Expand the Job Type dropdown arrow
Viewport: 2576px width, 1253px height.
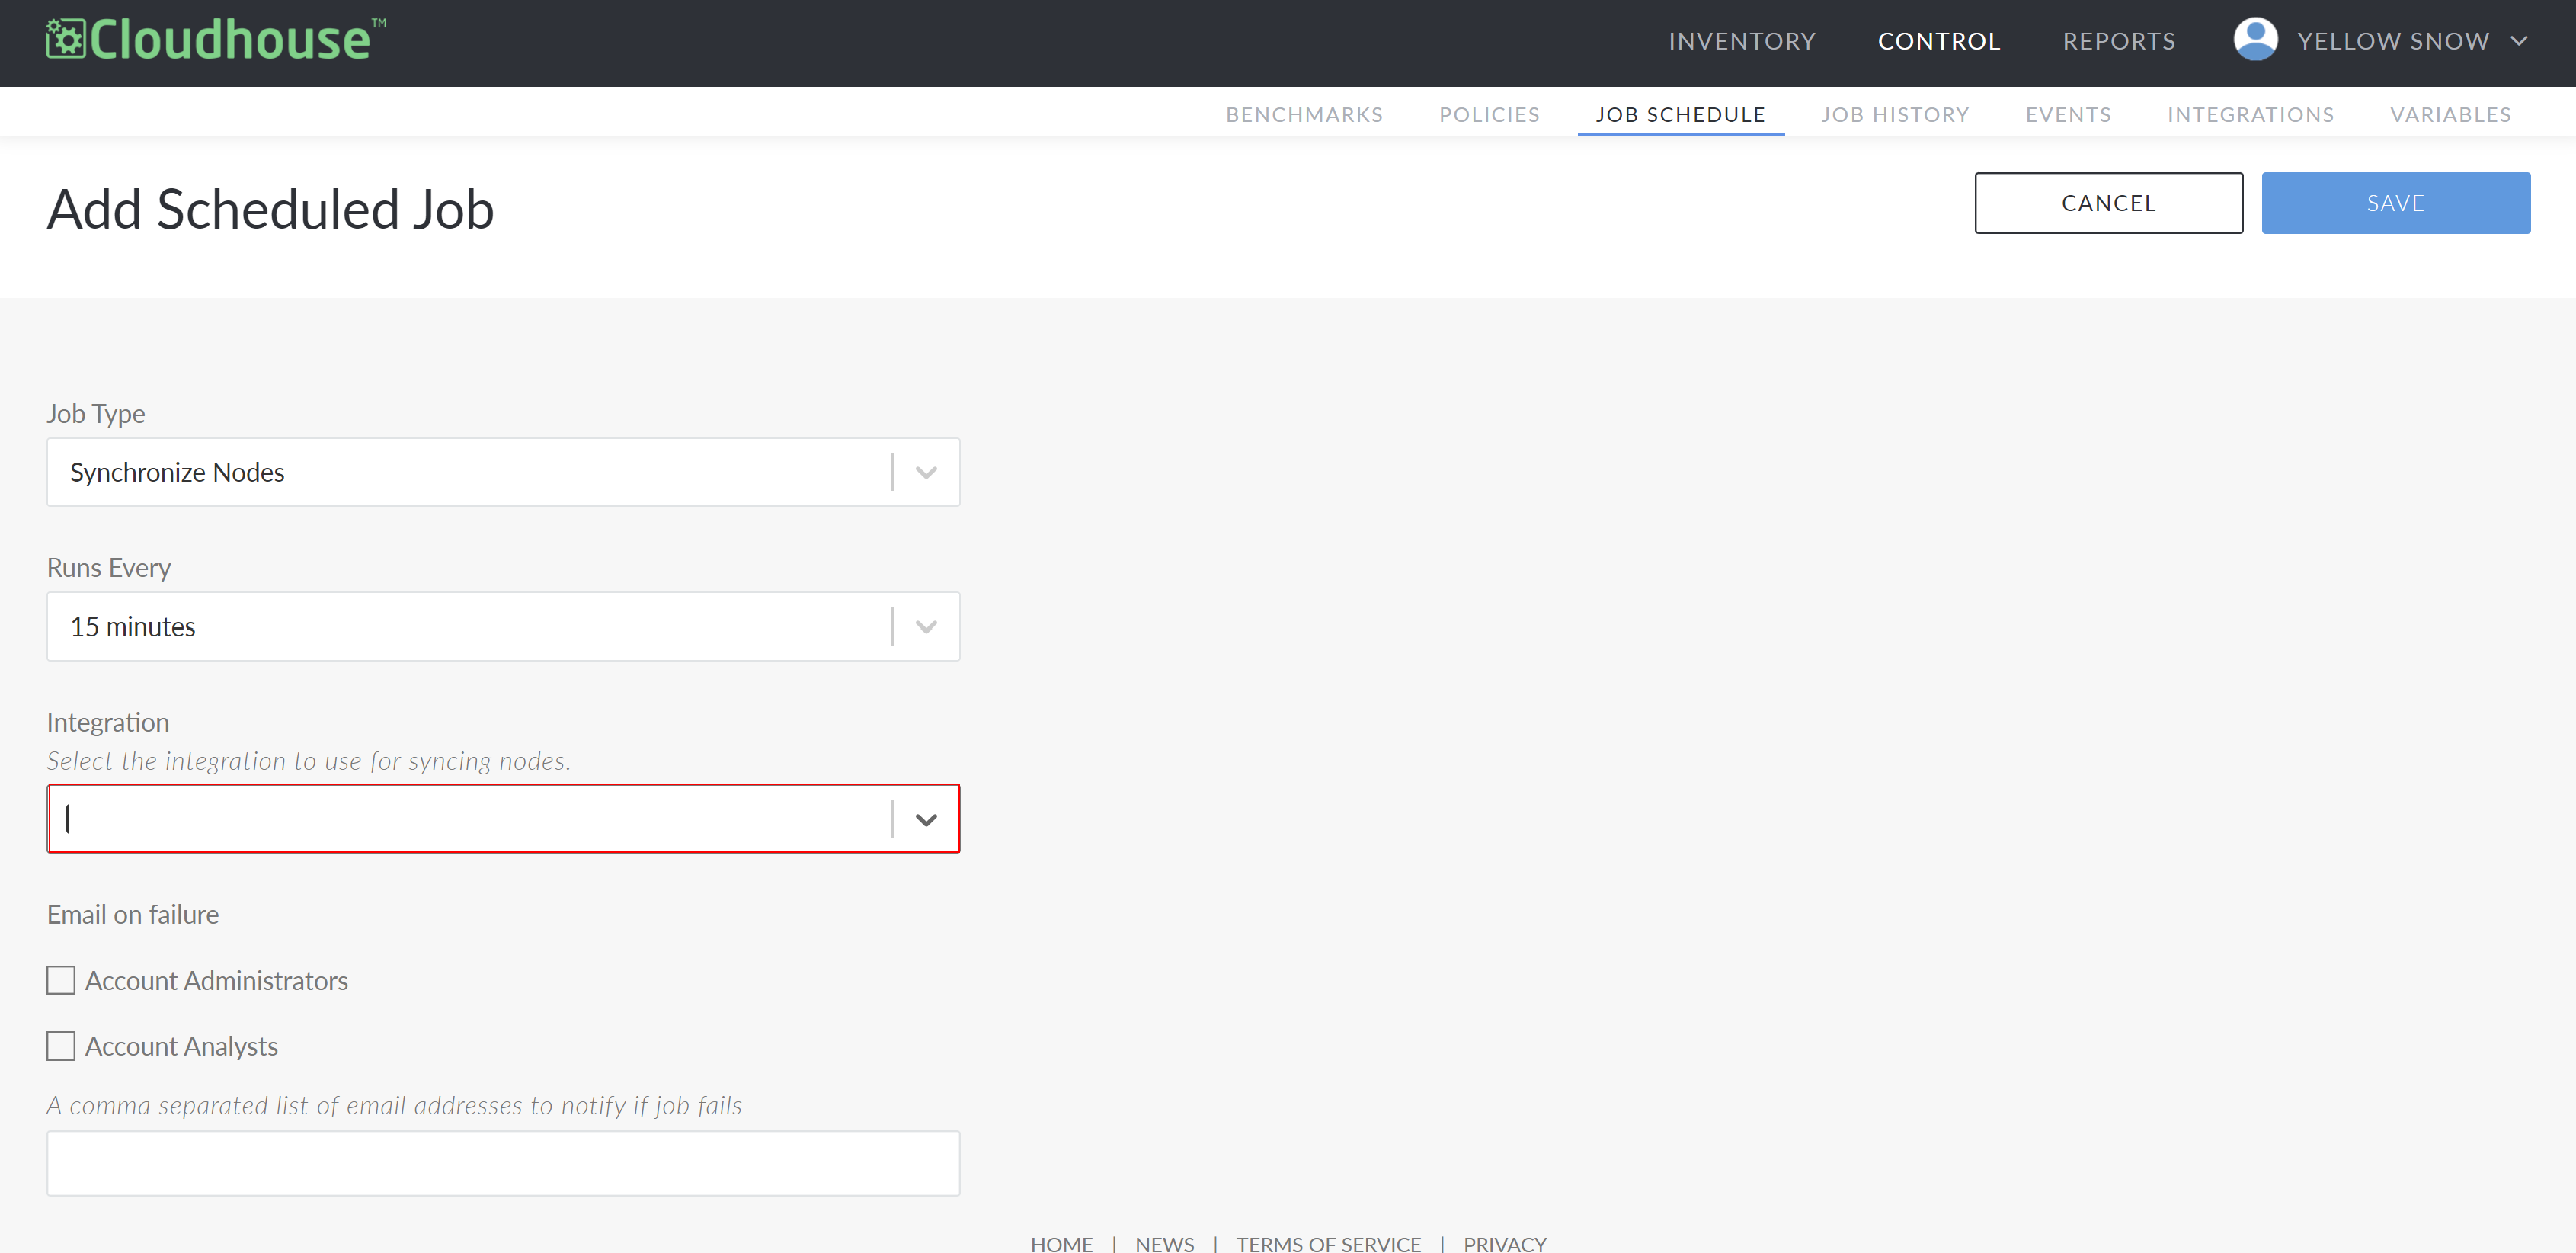click(x=926, y=472)
